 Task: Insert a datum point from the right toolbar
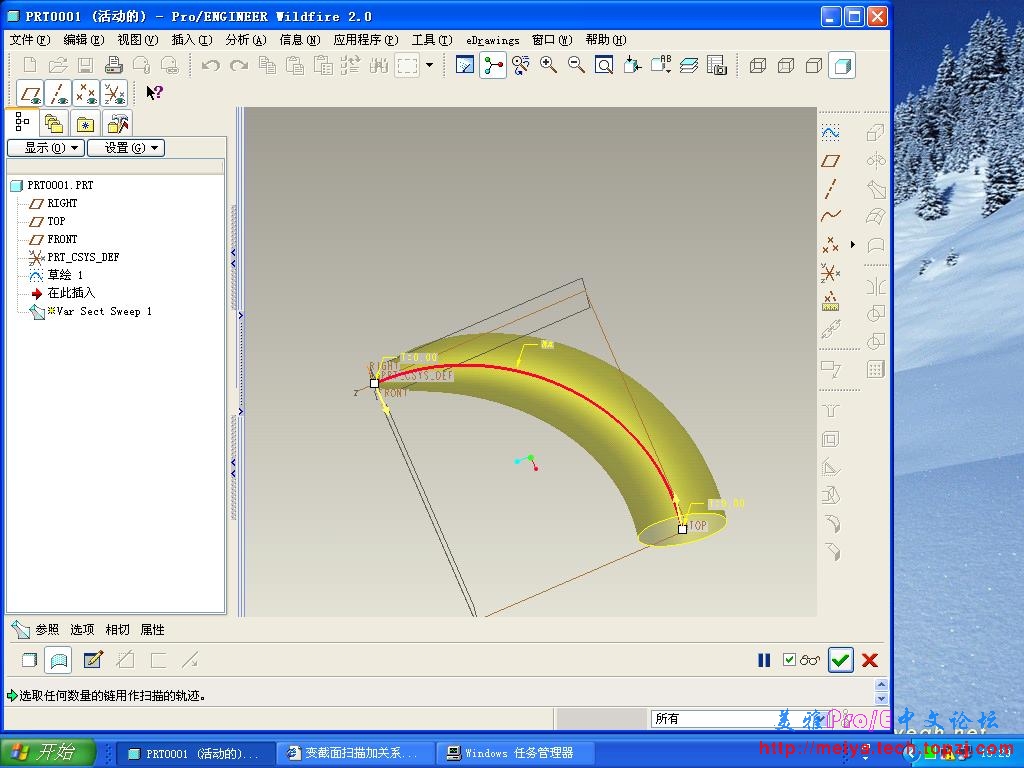pos(831,244)
